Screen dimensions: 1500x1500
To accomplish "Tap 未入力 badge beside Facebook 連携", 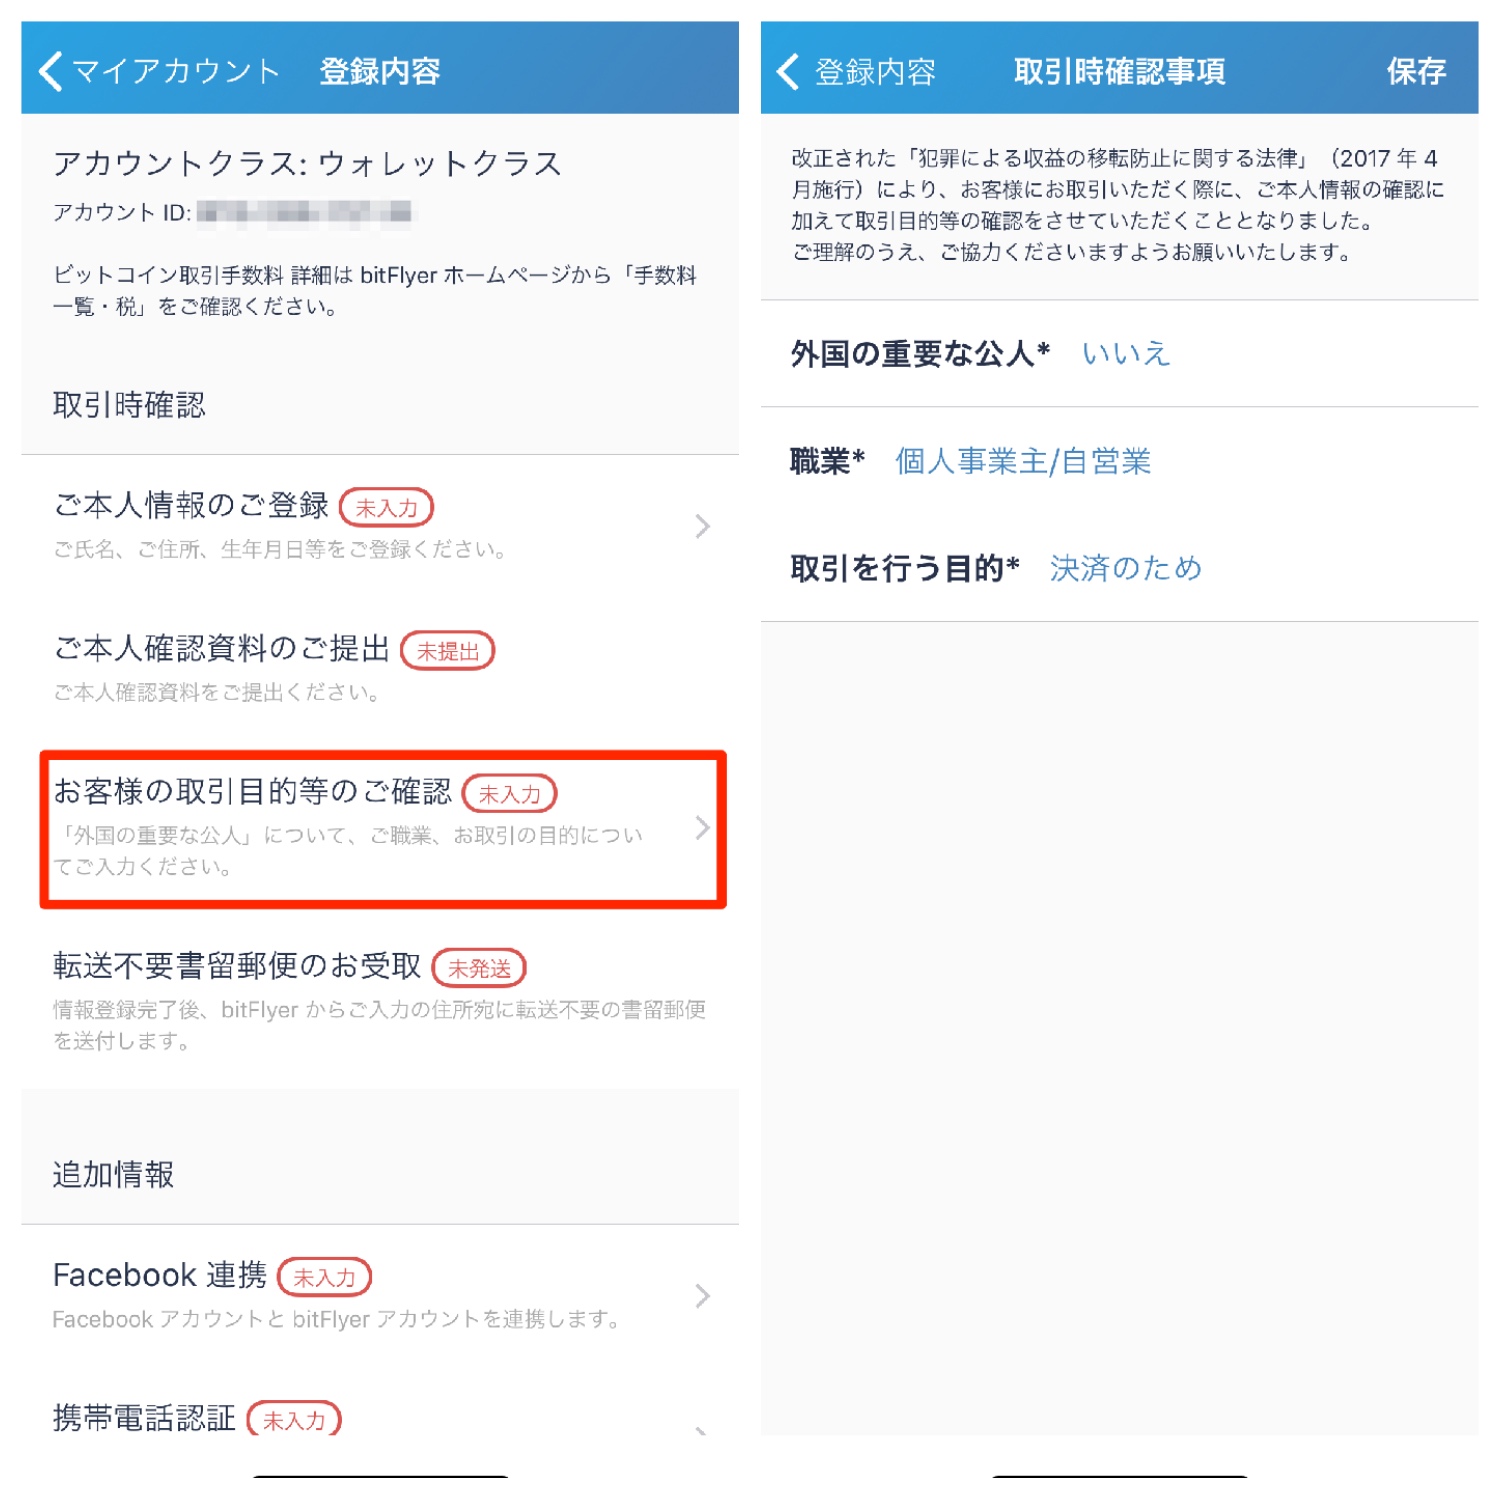I will coord(324,1277).
